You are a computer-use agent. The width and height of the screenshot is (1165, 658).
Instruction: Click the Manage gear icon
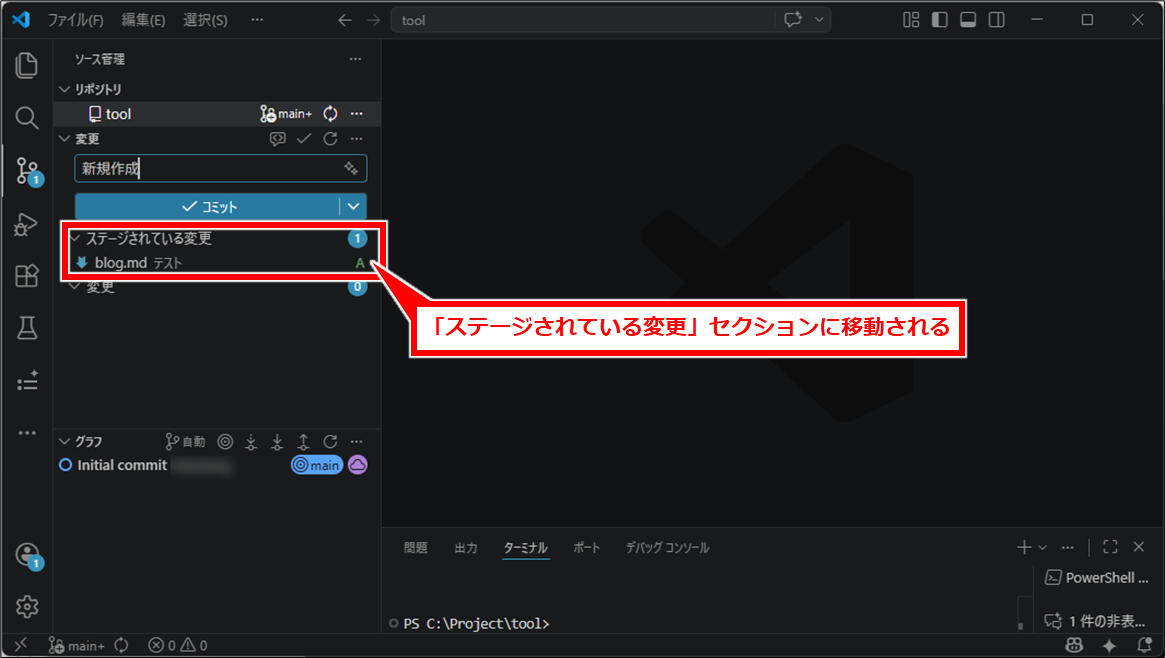(27, 606)
